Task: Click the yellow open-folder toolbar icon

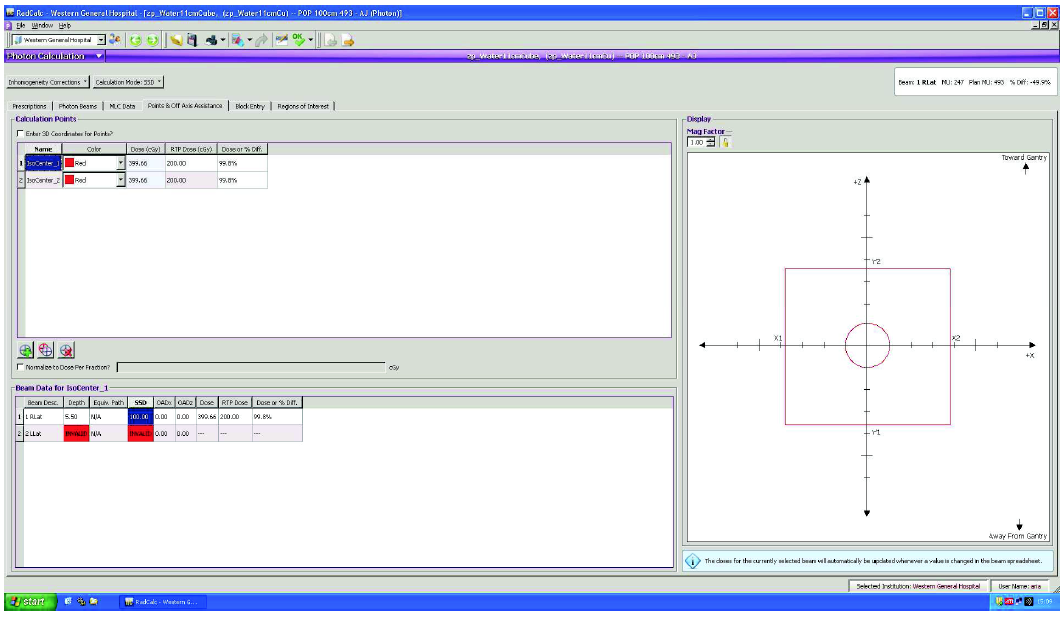Action: (x=176, y=41)
